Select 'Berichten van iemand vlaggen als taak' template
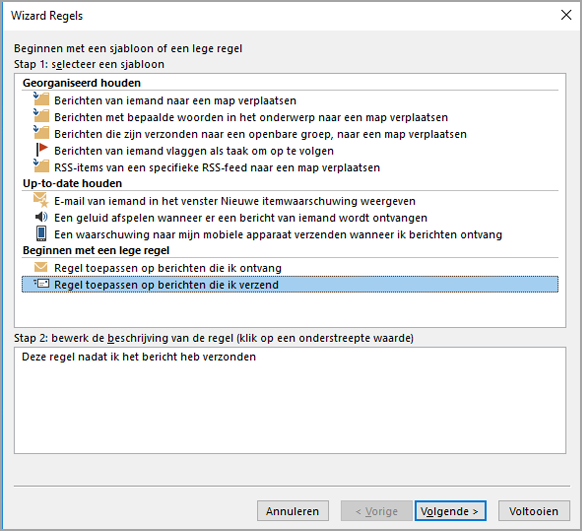 (x=194, y=151)
